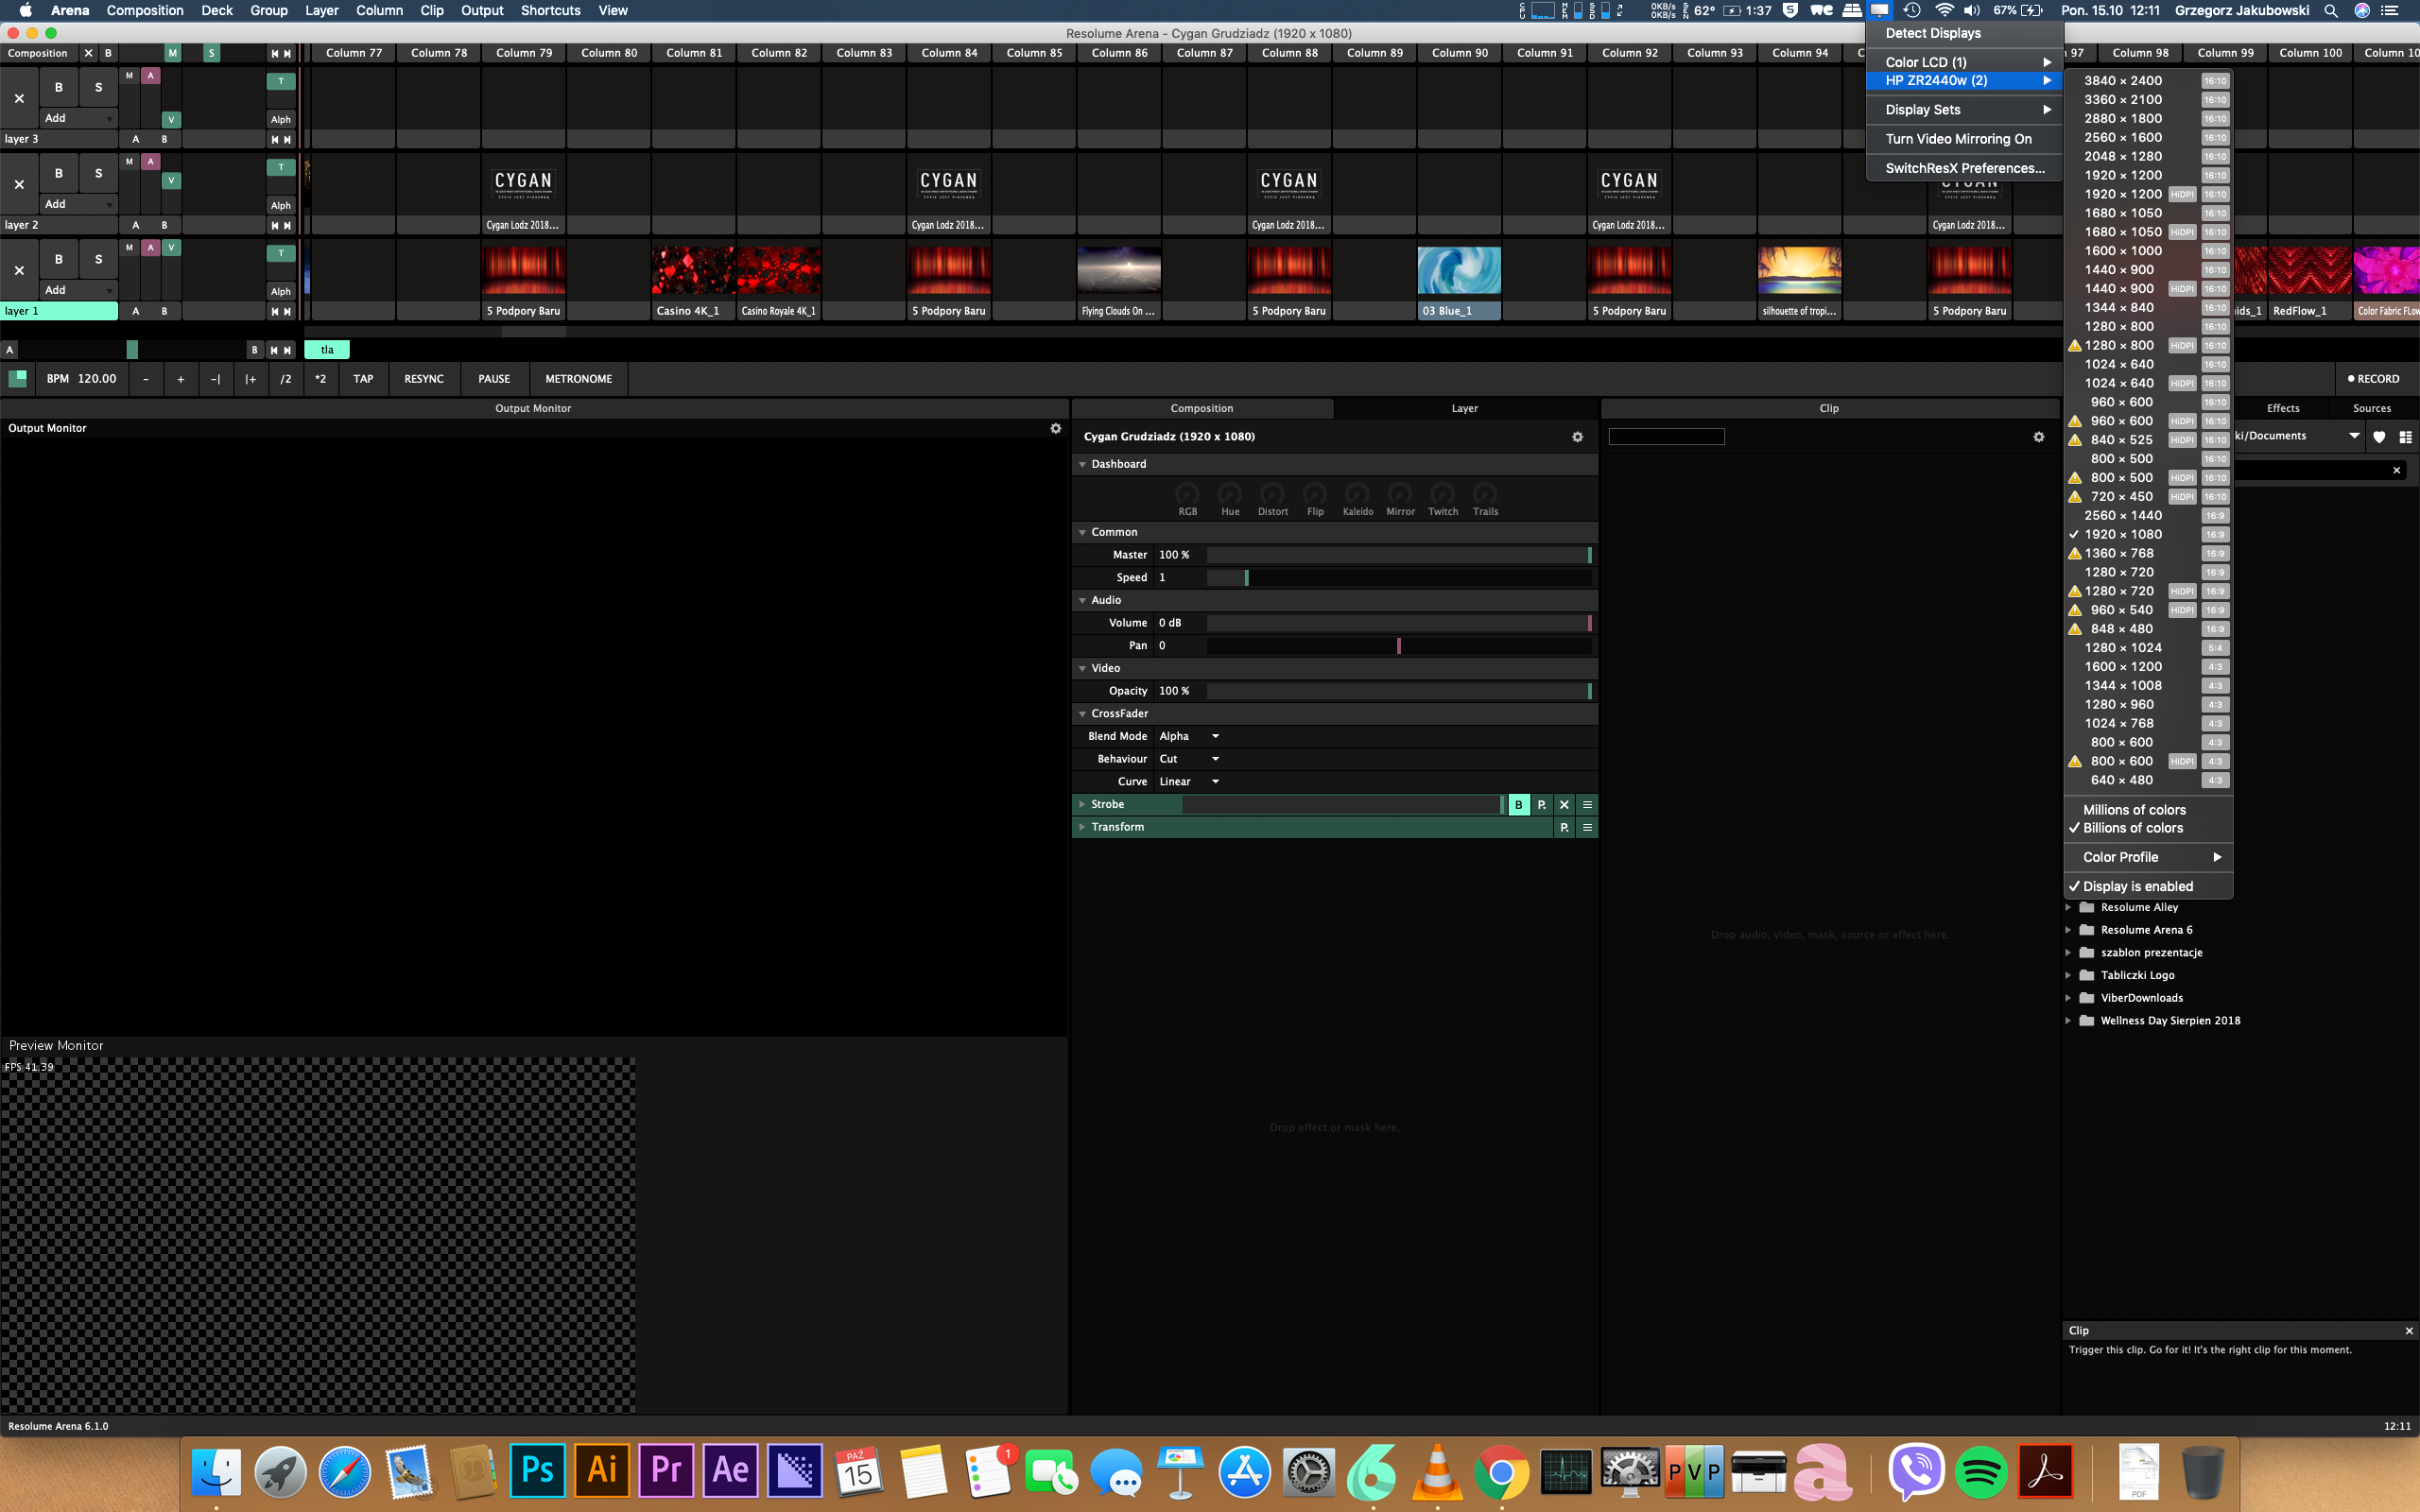
Task: Expand the Resolume Alley folder
Action: [x=2068, y=908]
